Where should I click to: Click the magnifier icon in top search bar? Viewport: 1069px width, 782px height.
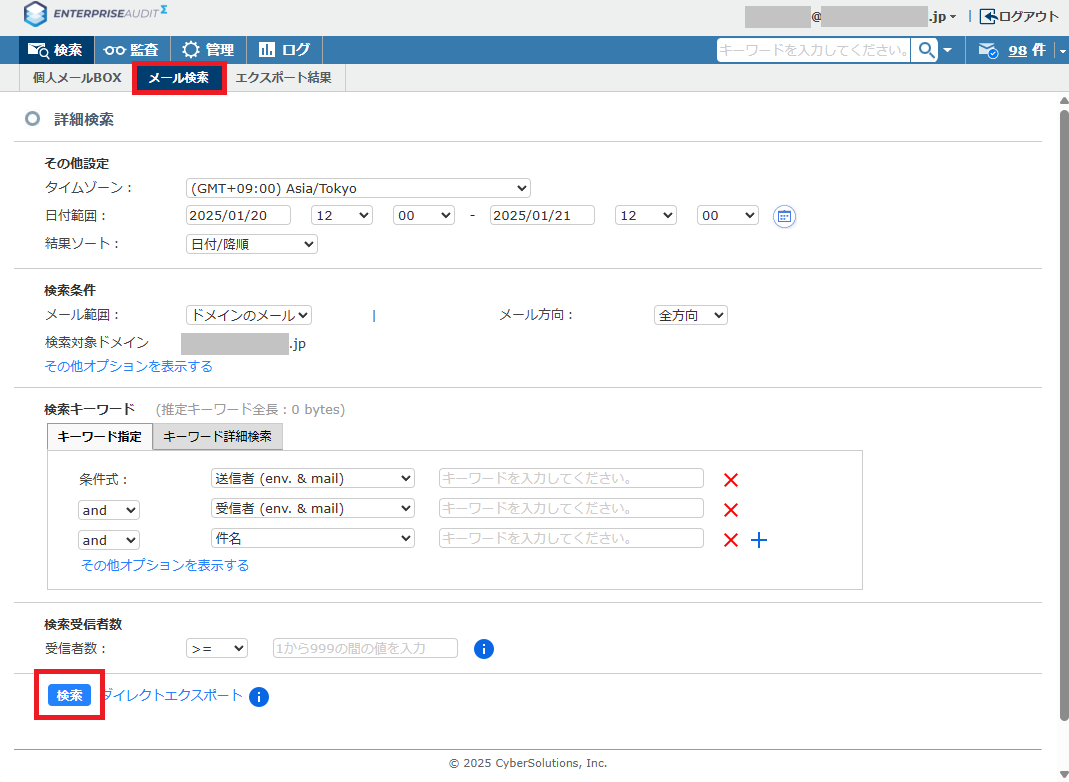point(925,50)
